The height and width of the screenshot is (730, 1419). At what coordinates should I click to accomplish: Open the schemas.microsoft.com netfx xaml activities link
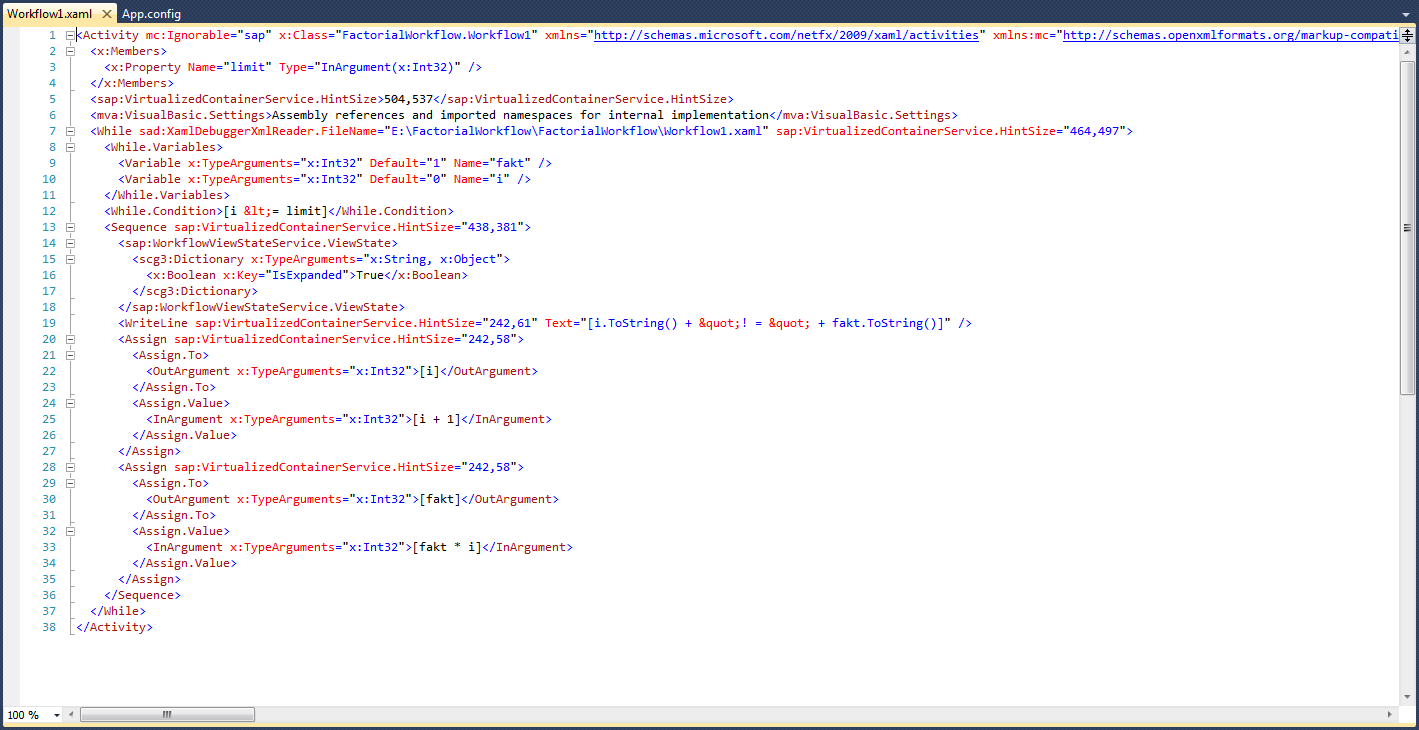tap(786, 35)
